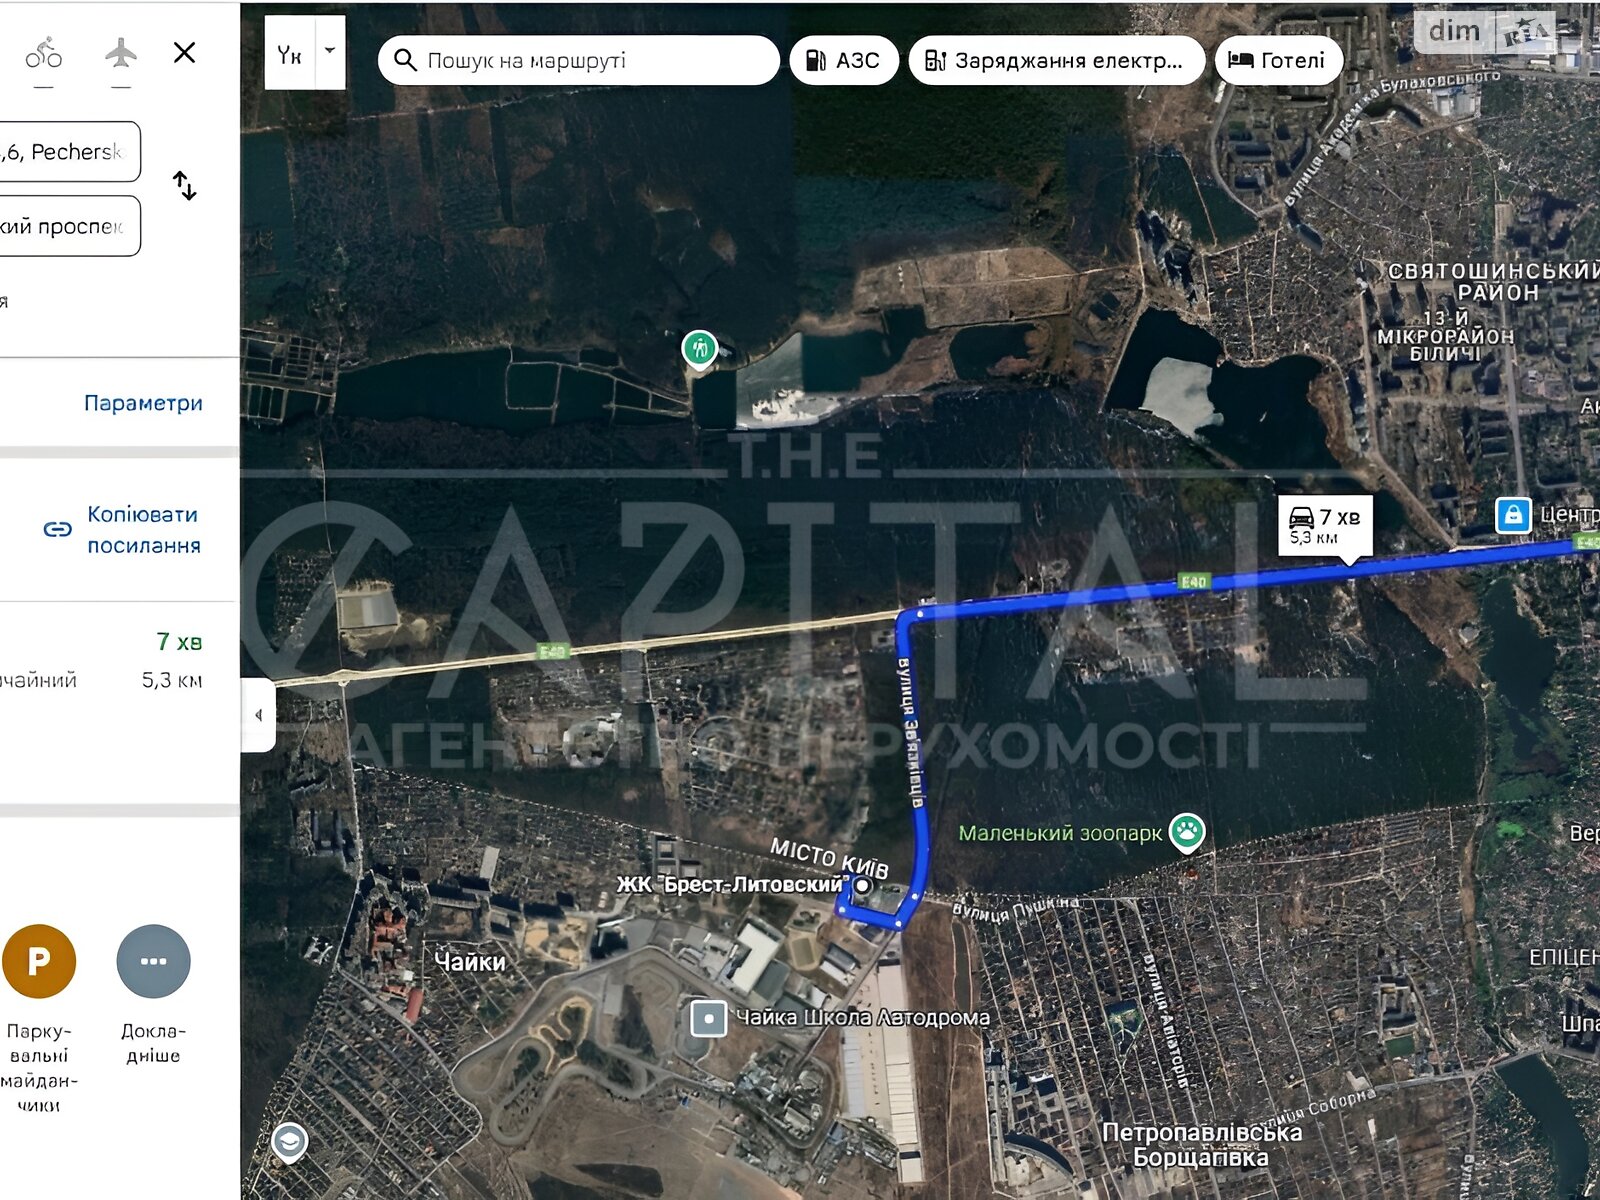The height and width of the screenshot is (1200, 1600).
Task: Filter by АЗС gas stations chip
Action: [x=844, y=60]
